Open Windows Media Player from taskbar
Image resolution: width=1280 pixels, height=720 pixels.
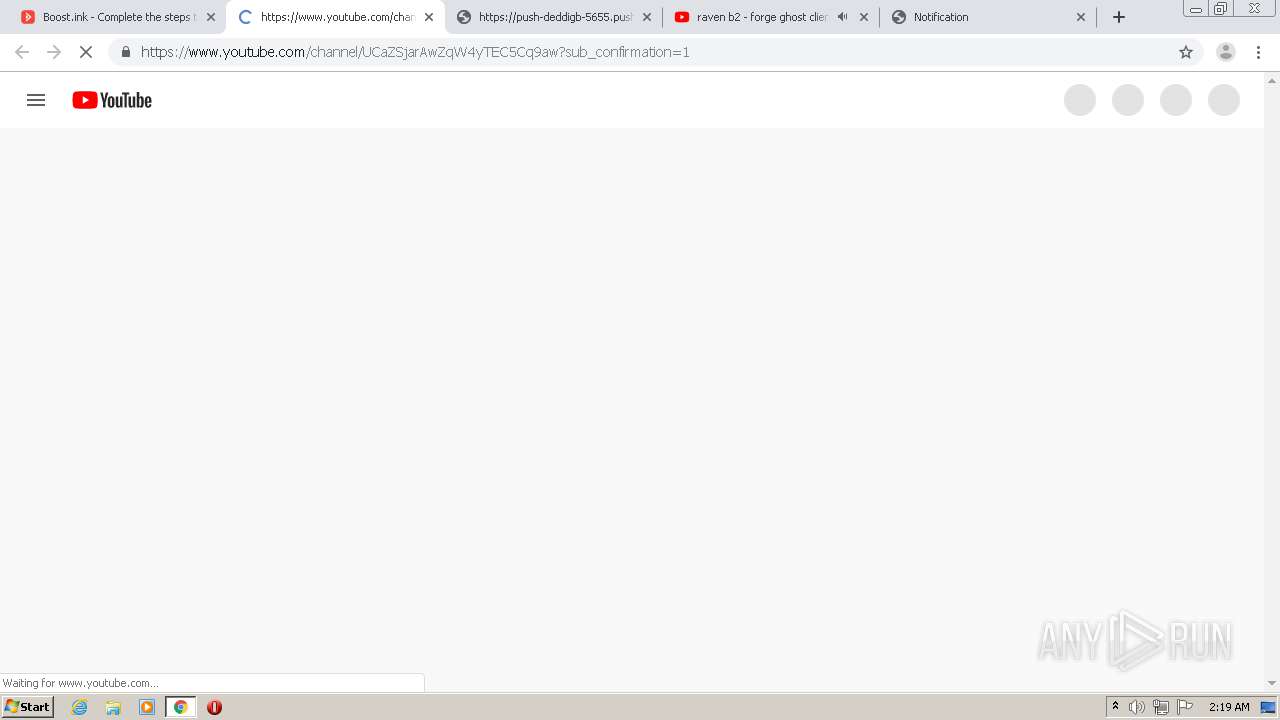tap(147, 707)
